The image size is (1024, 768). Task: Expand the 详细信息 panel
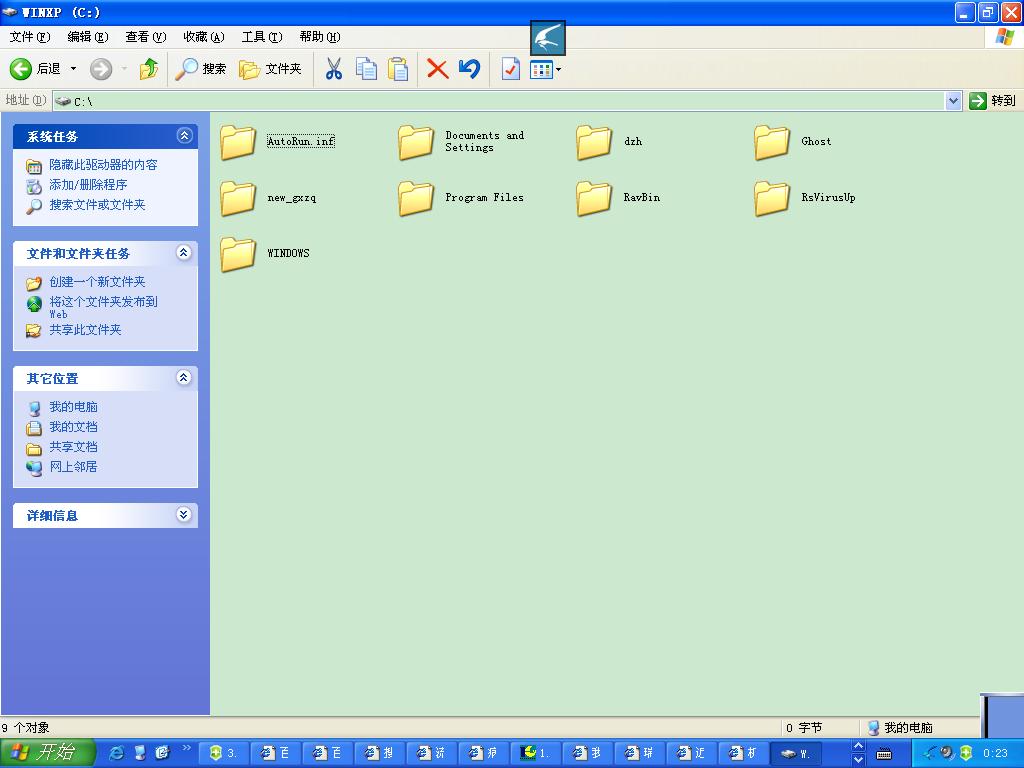184,515
